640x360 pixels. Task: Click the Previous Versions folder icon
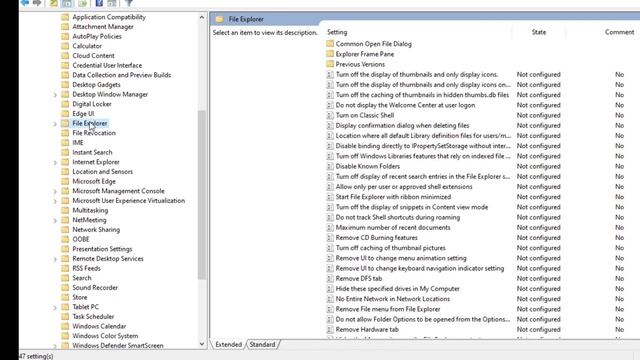330,64
